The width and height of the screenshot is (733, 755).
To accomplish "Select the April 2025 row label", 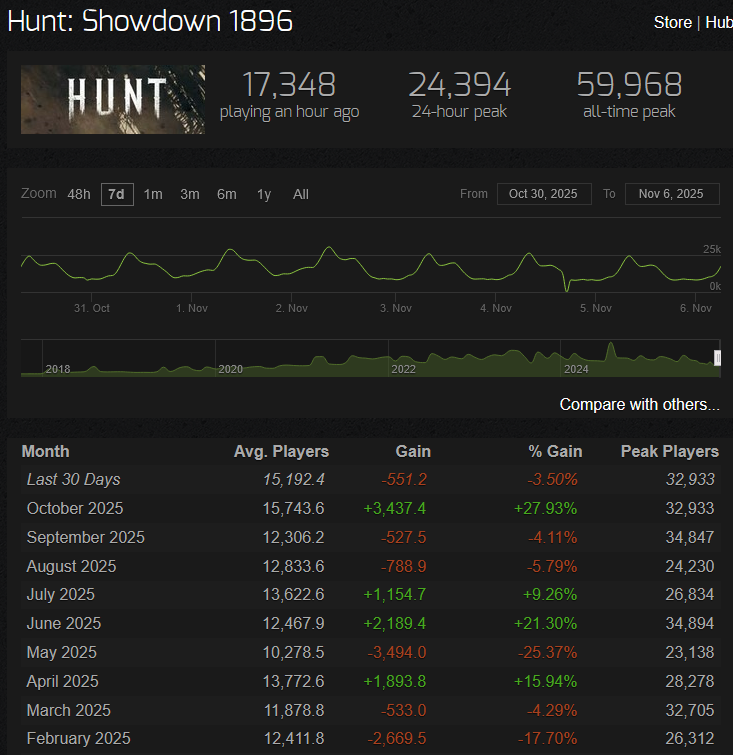I will click(x=63, y=681).
